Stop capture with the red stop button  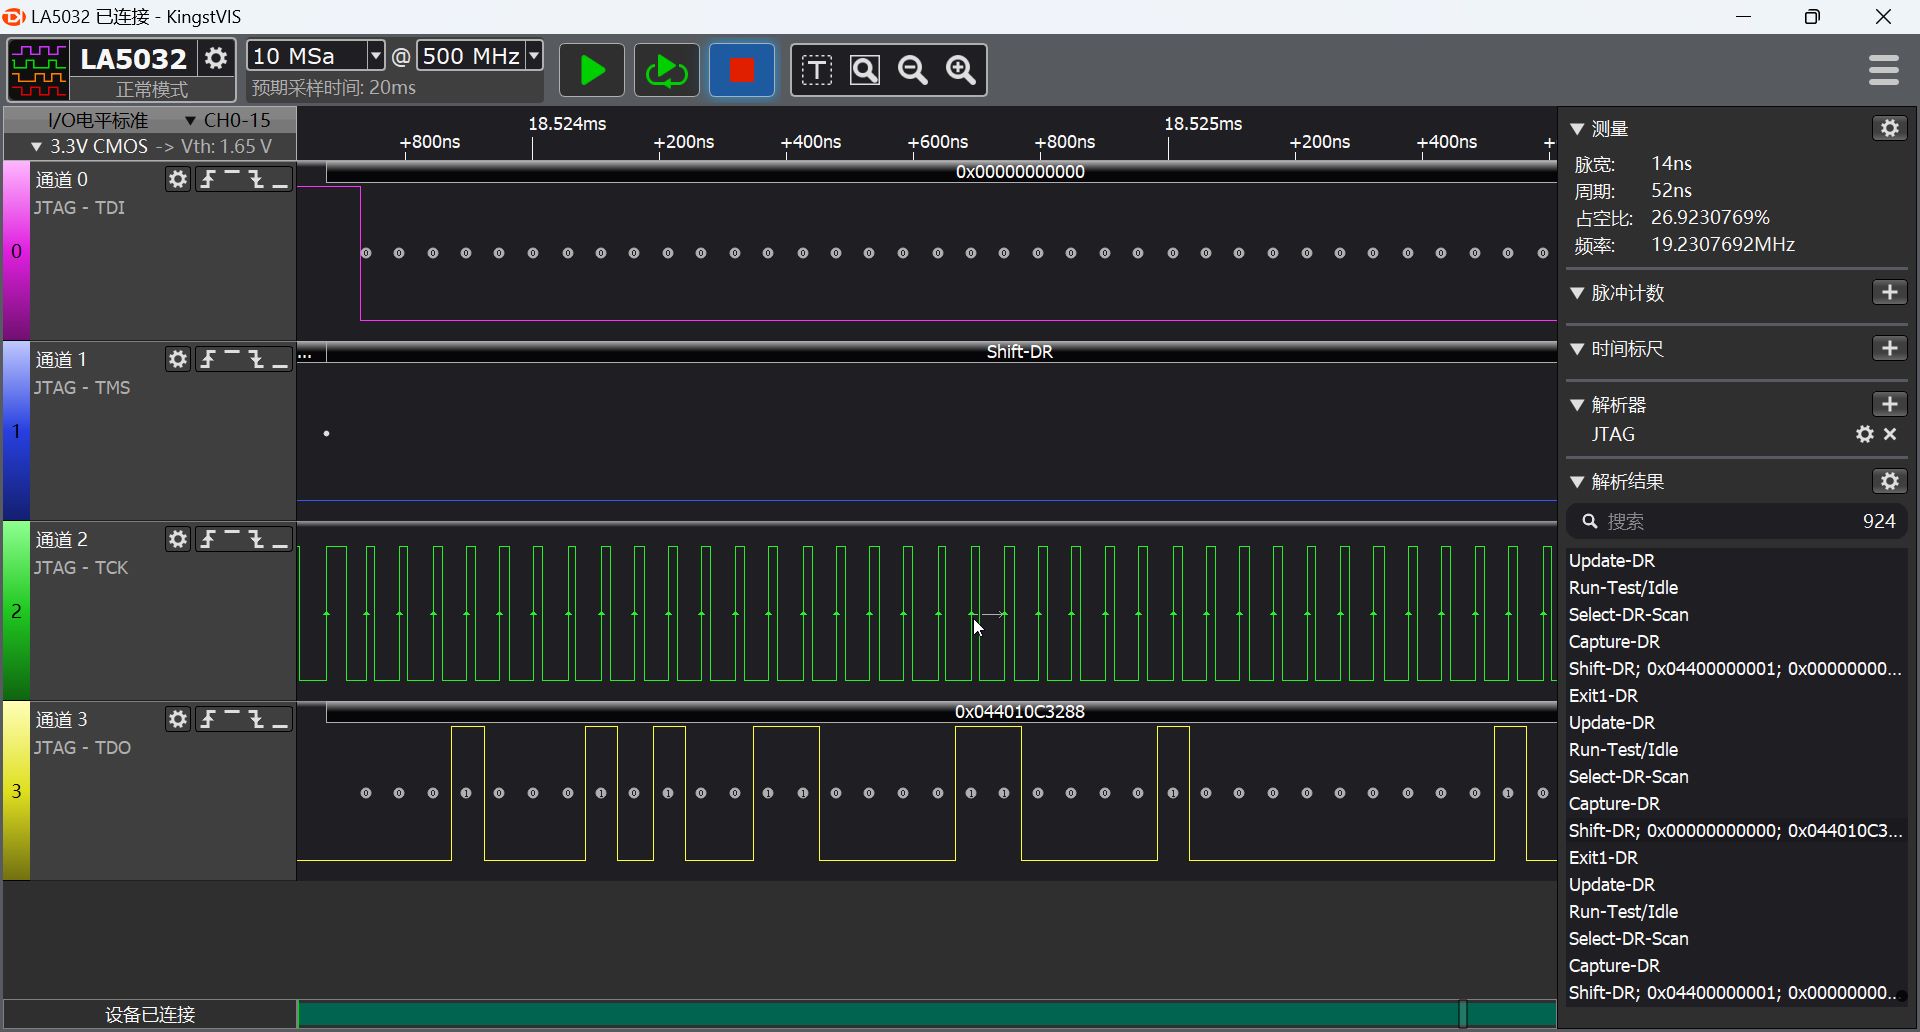[x=742, y=70]
